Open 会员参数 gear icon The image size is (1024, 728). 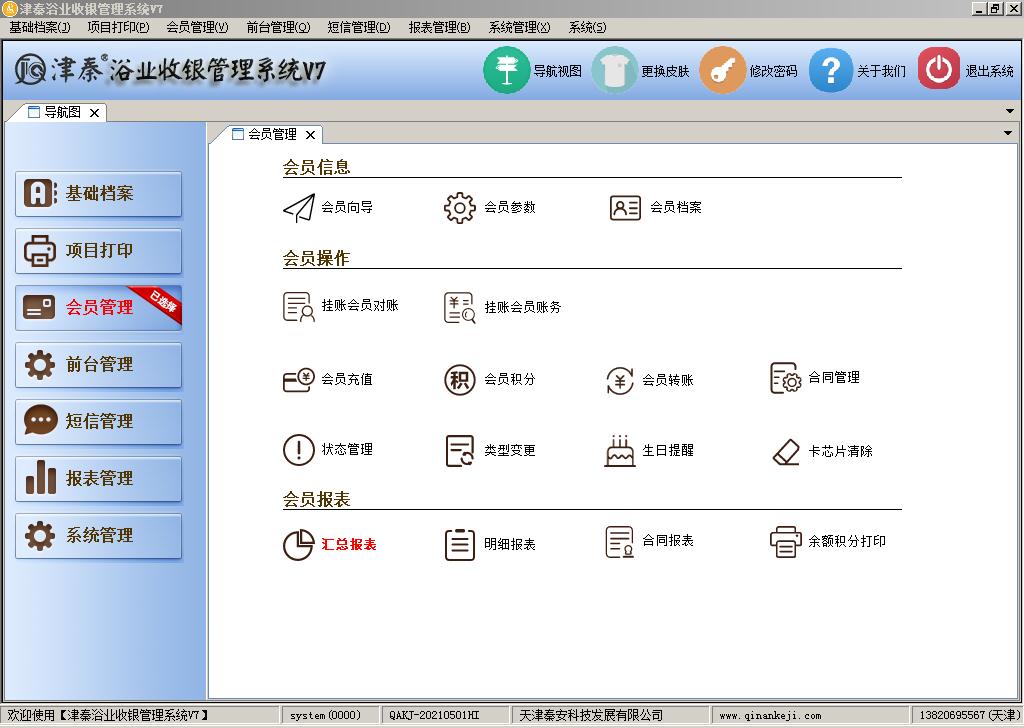[459, 208]
